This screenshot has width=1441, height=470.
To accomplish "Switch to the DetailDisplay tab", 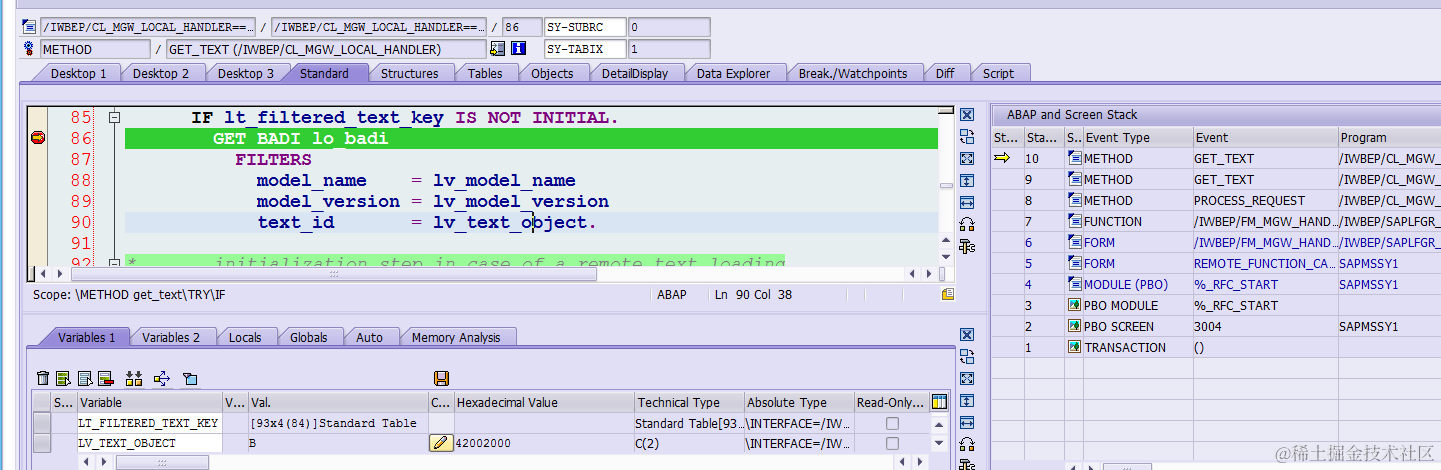I will [x=635, y=73].
